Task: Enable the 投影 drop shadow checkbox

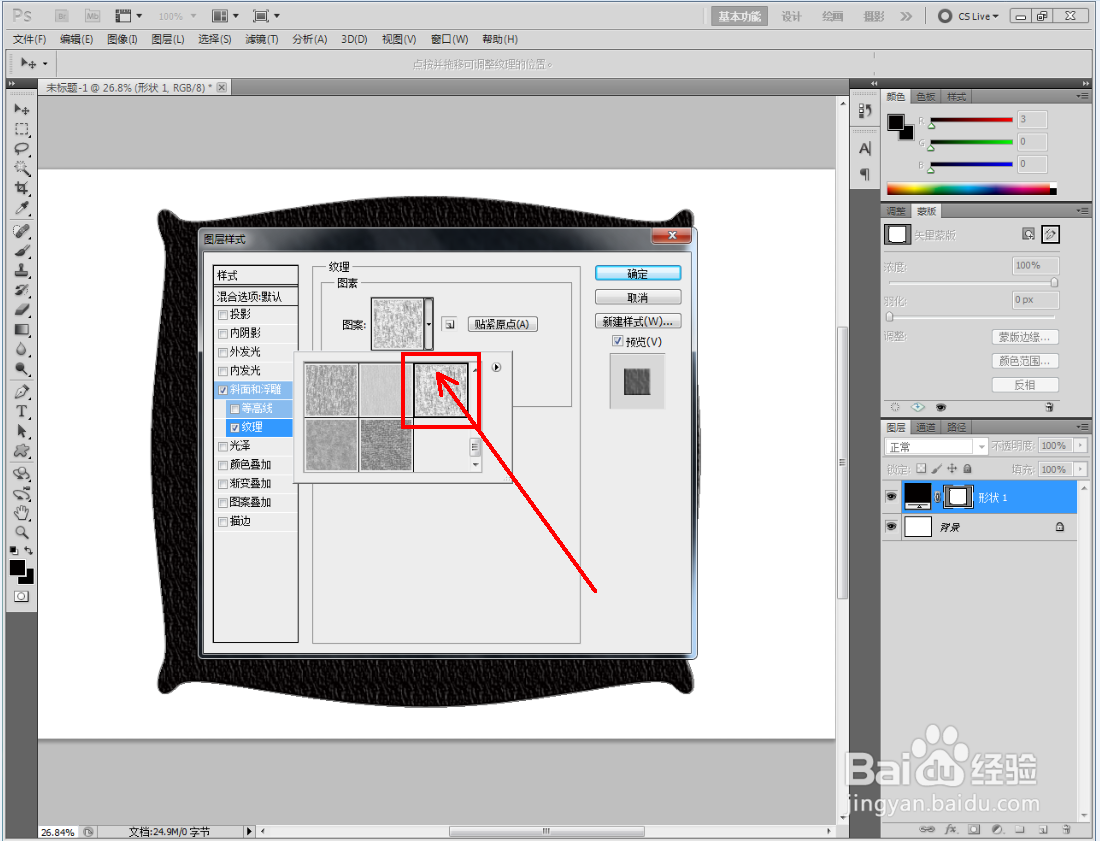Action: [x=223, y=315]
